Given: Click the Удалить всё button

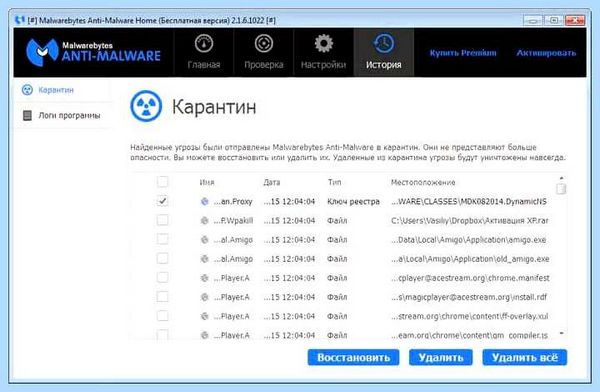Looking at the screenshot, I should 525,358.
